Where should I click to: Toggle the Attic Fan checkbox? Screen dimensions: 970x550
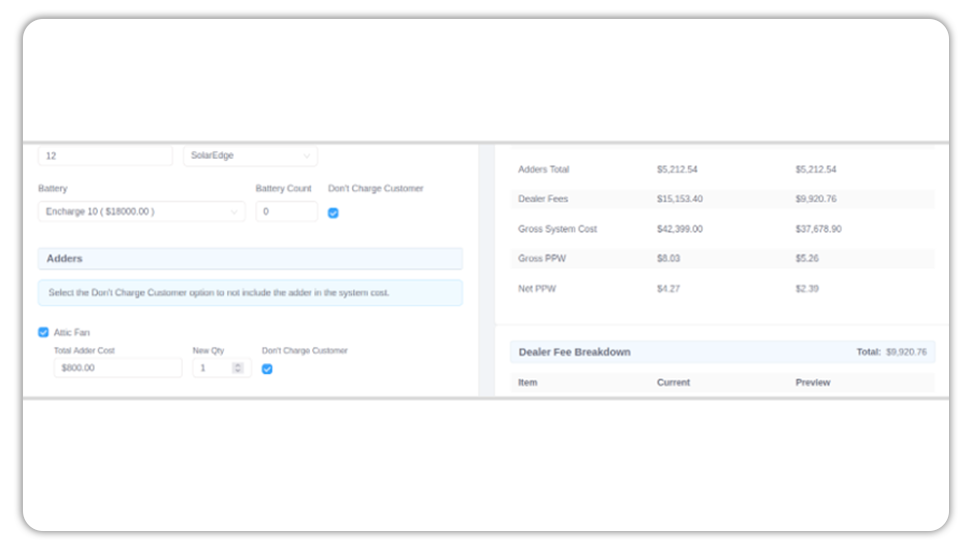(x=43, y=332)
